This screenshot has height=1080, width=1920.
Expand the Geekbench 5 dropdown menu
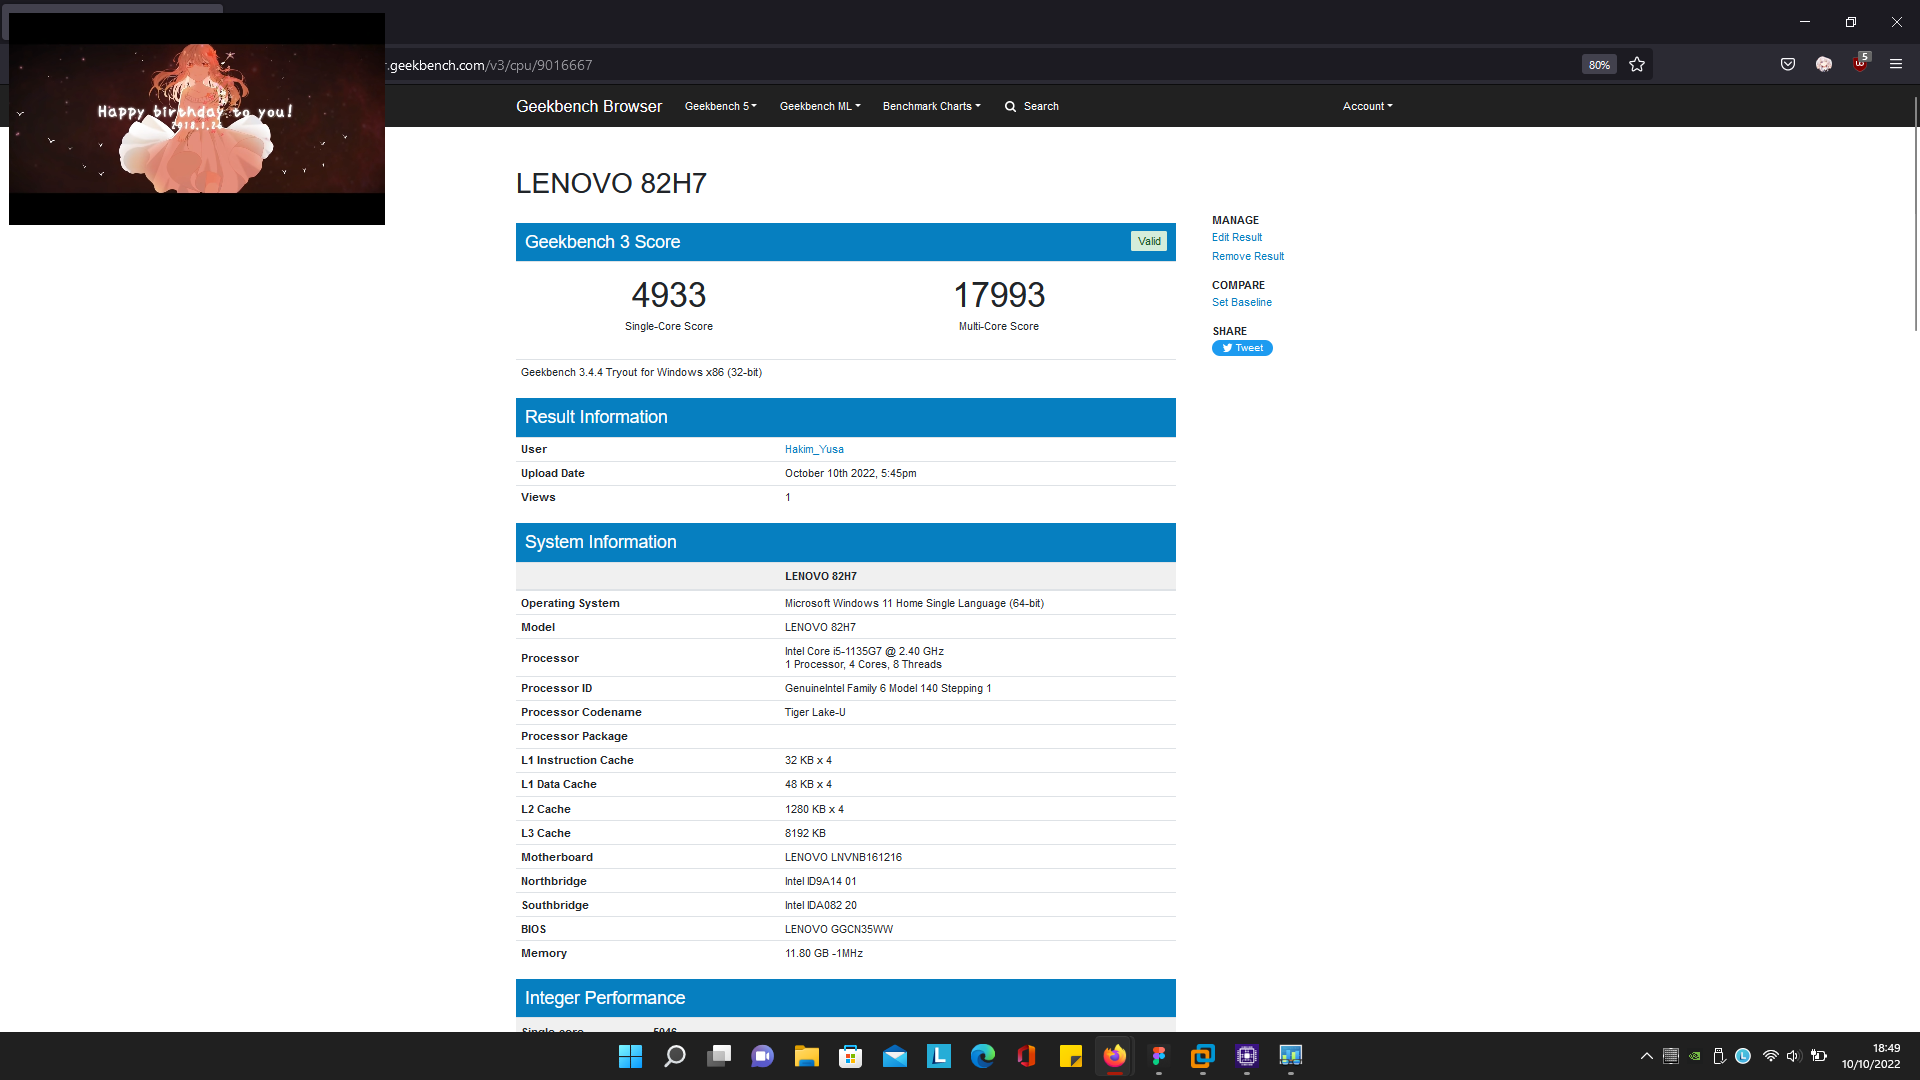[721, 106]
